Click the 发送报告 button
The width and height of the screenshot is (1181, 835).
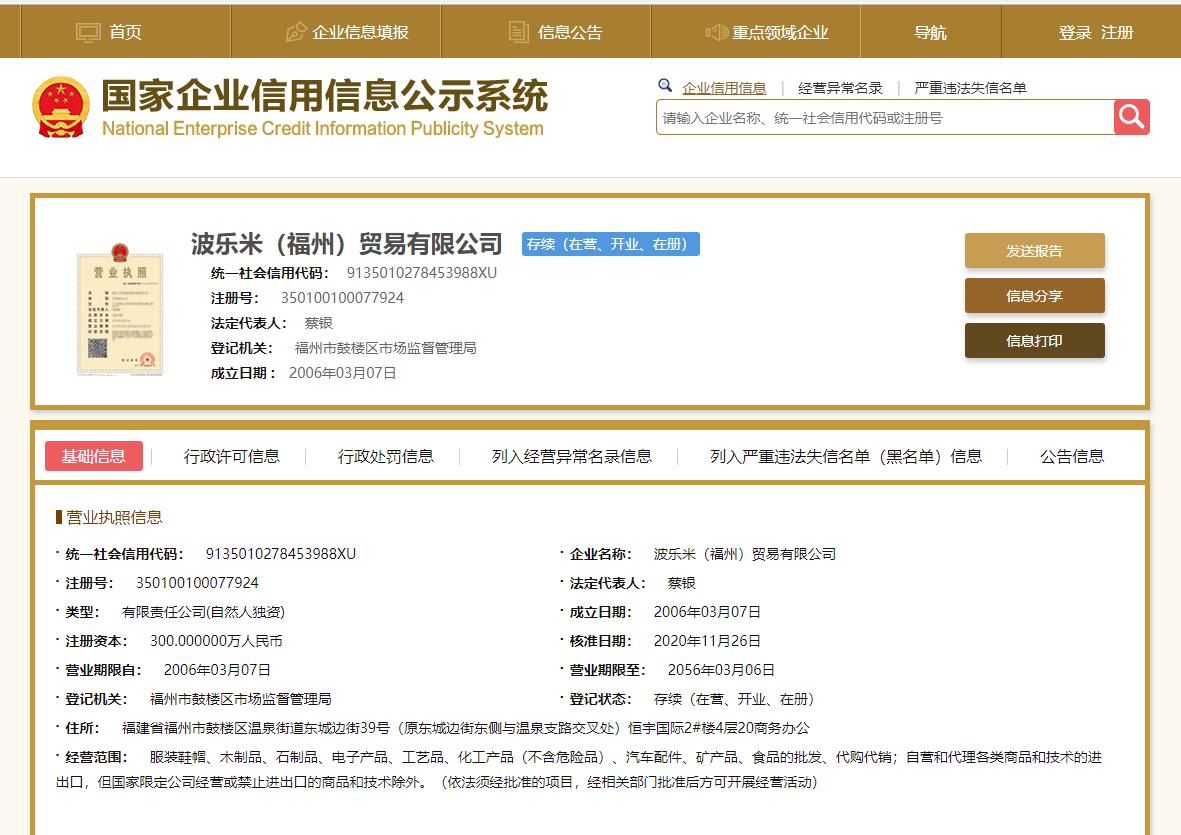[1034, 250]
